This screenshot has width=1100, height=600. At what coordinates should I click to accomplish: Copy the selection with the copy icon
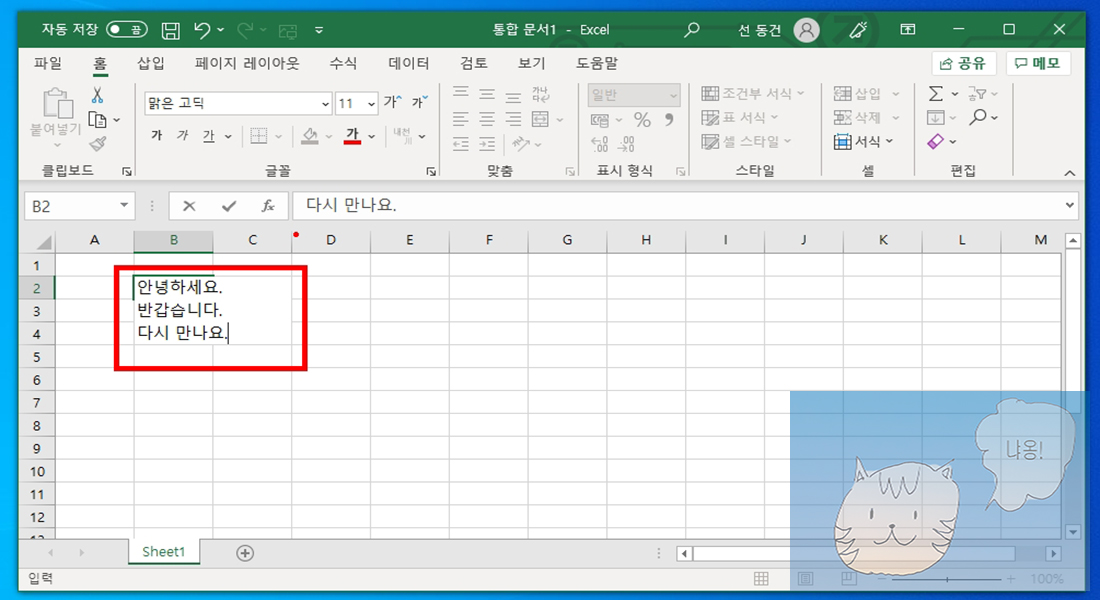tap(98, 119)
